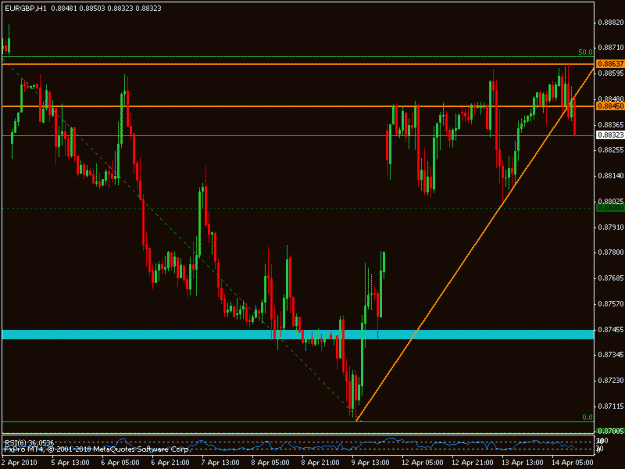Click the 14 Apr 05:00 time label

(x=572, y=463)
